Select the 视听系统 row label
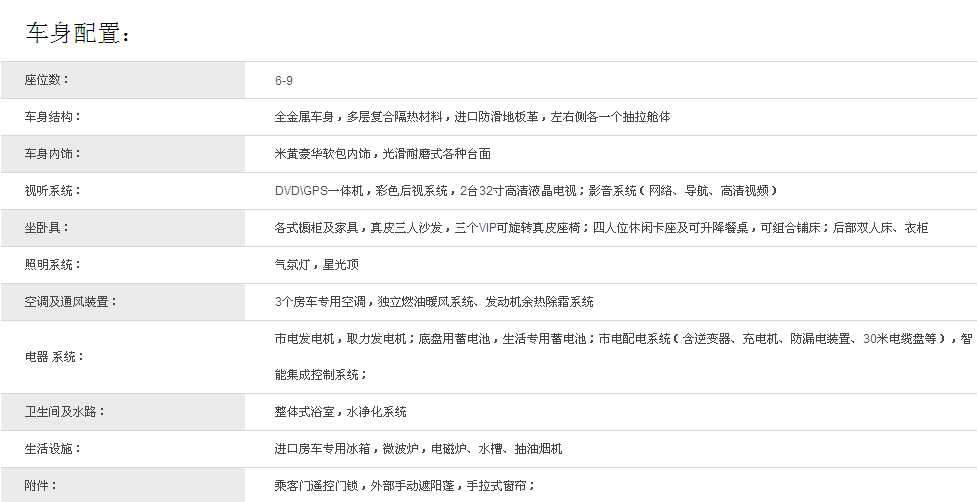 [x=53, y=191]
